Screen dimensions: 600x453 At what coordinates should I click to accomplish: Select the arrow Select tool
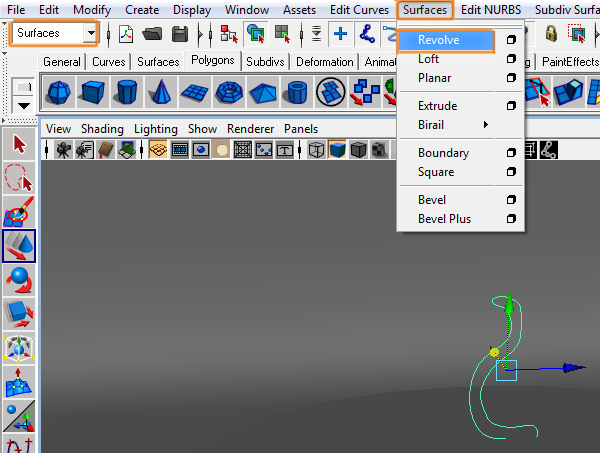19,145
